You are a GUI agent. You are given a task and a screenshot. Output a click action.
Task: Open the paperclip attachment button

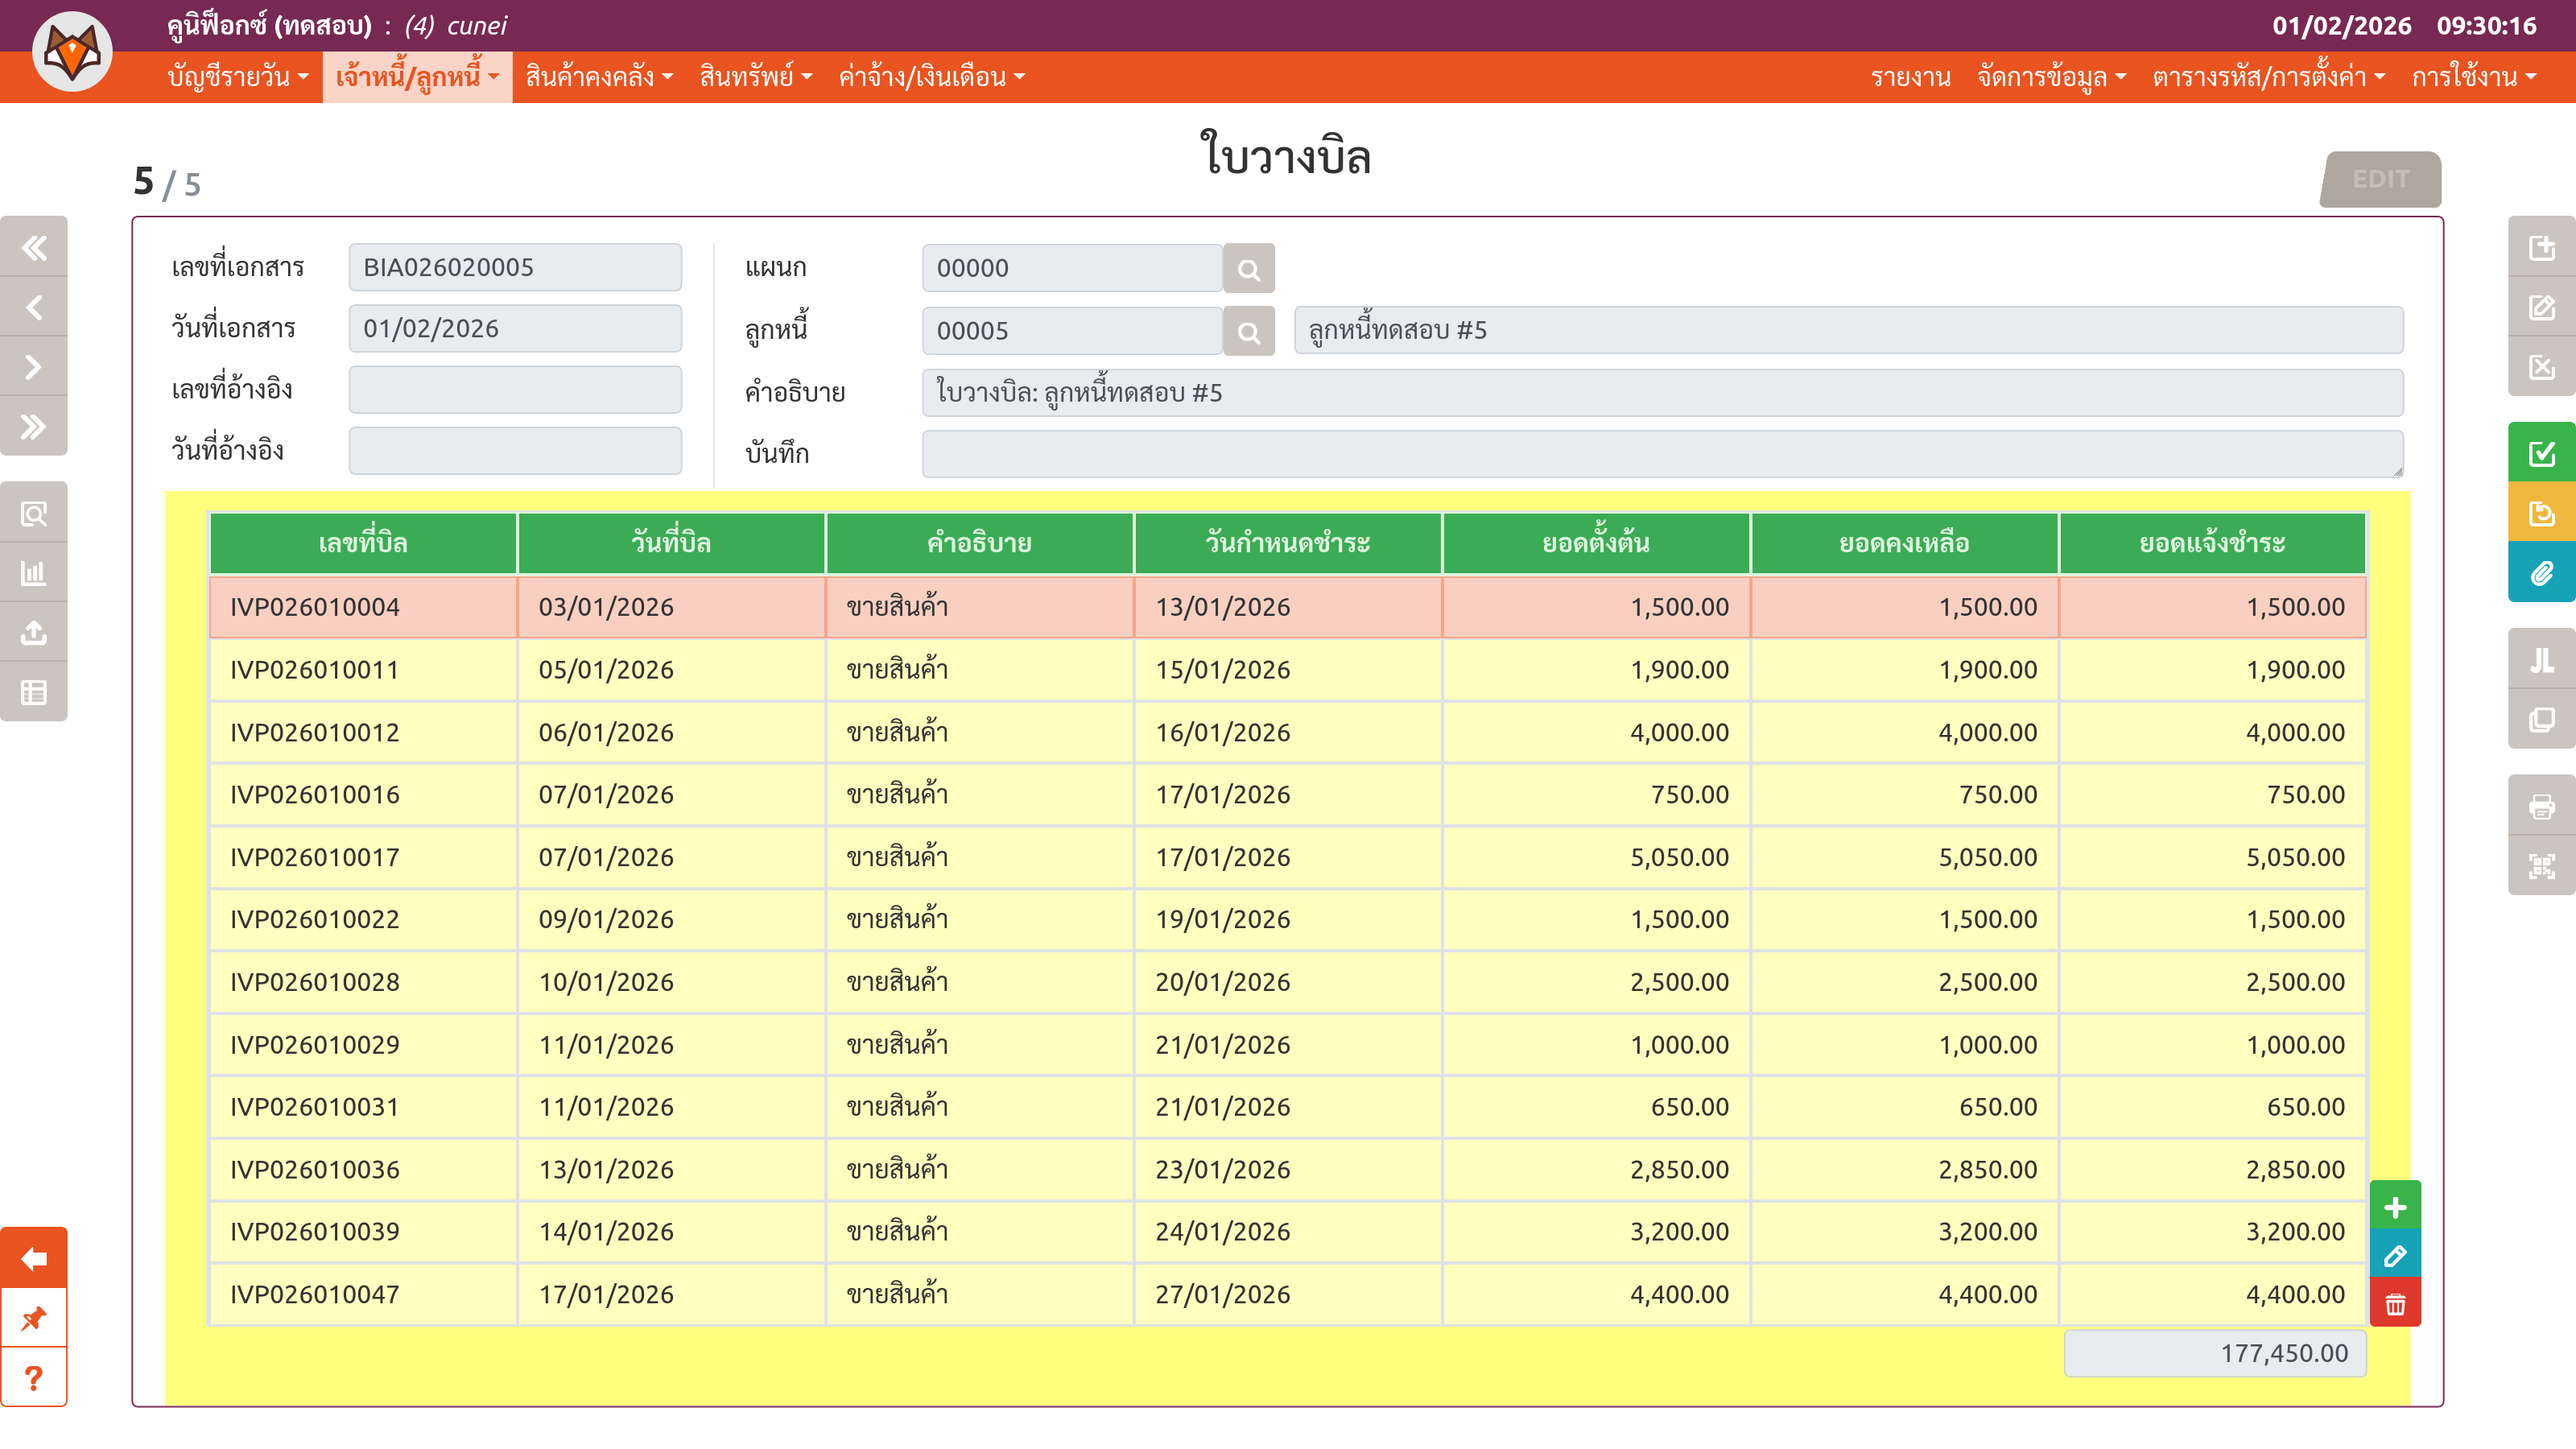(2541, 573)
